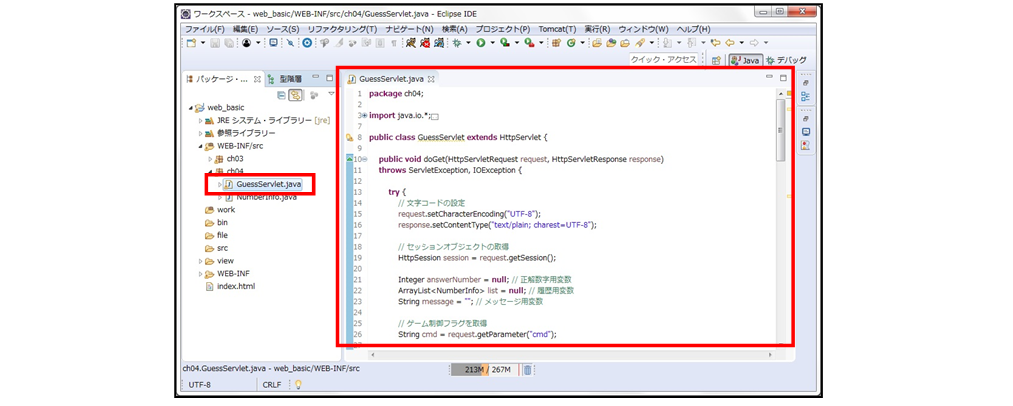Viewport: 1013px width, 406px height.
Task: Fold the doGet method at line 10
Action: tap(365, 159)
